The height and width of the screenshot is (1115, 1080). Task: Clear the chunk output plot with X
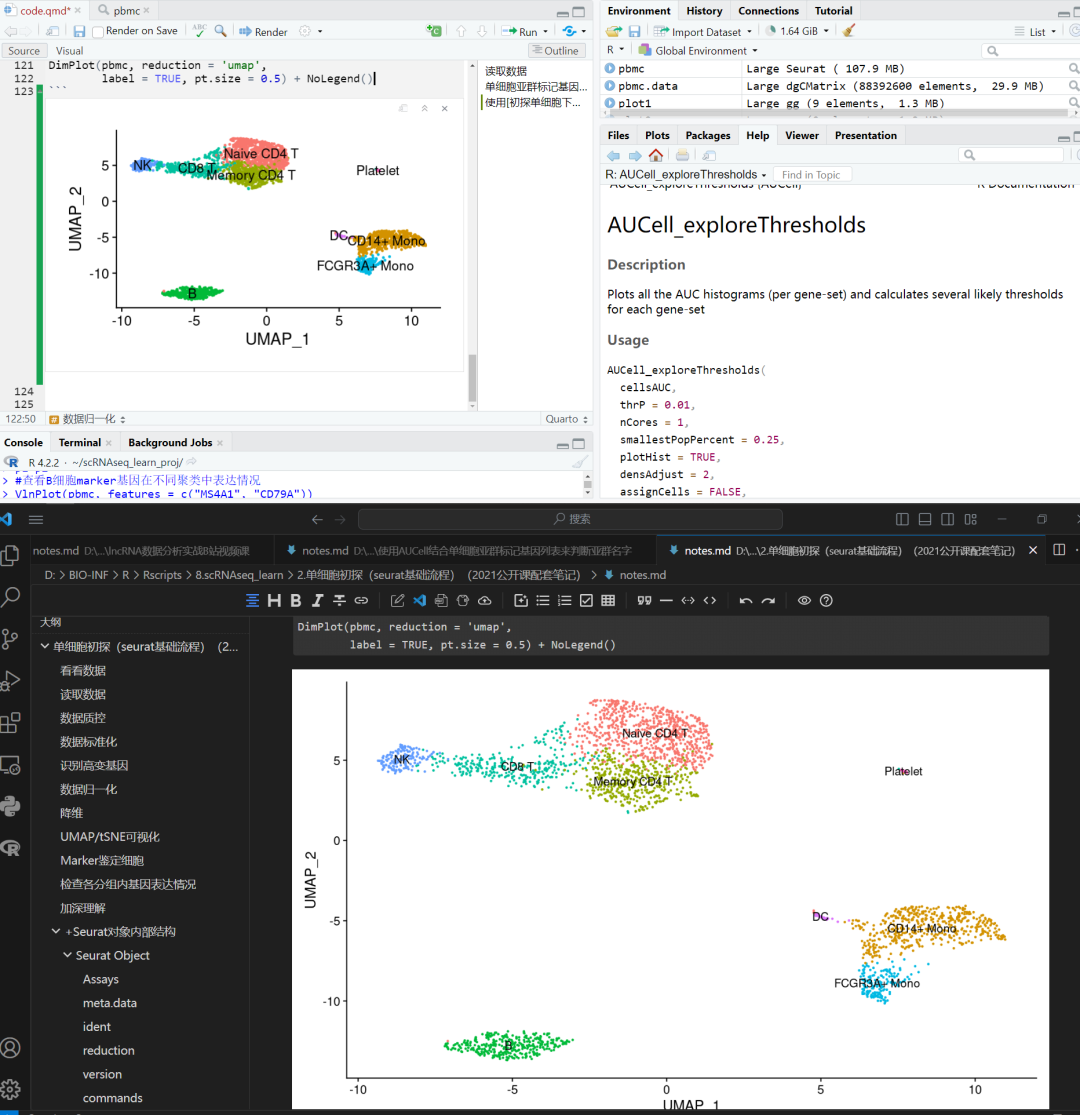[444, 109]
